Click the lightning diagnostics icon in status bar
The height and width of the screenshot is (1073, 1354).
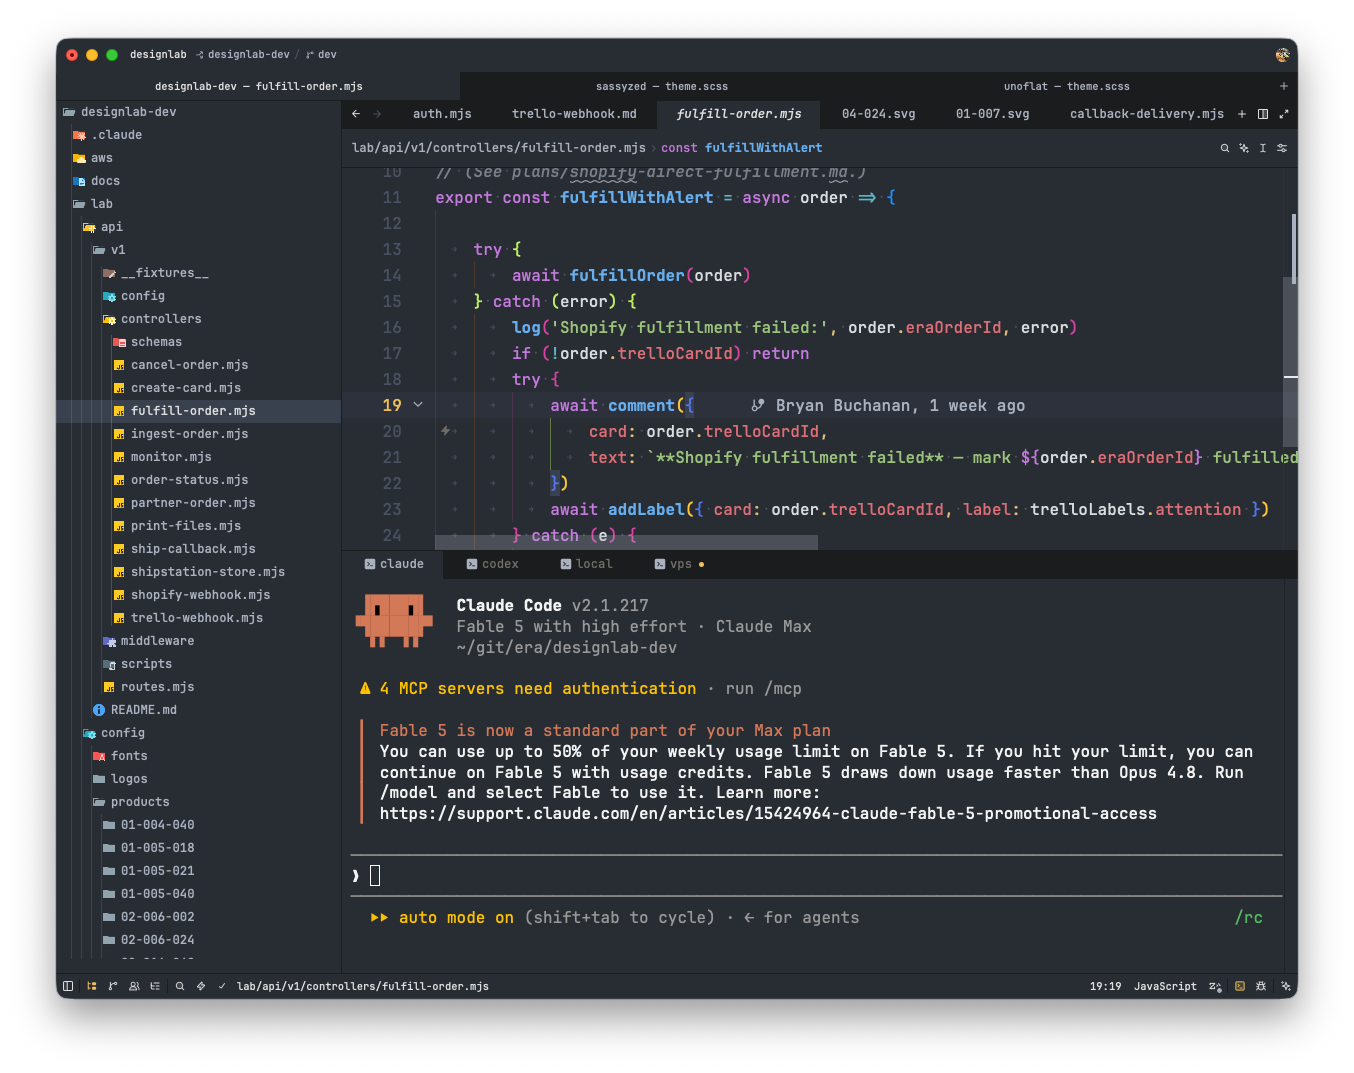point(201,986)
